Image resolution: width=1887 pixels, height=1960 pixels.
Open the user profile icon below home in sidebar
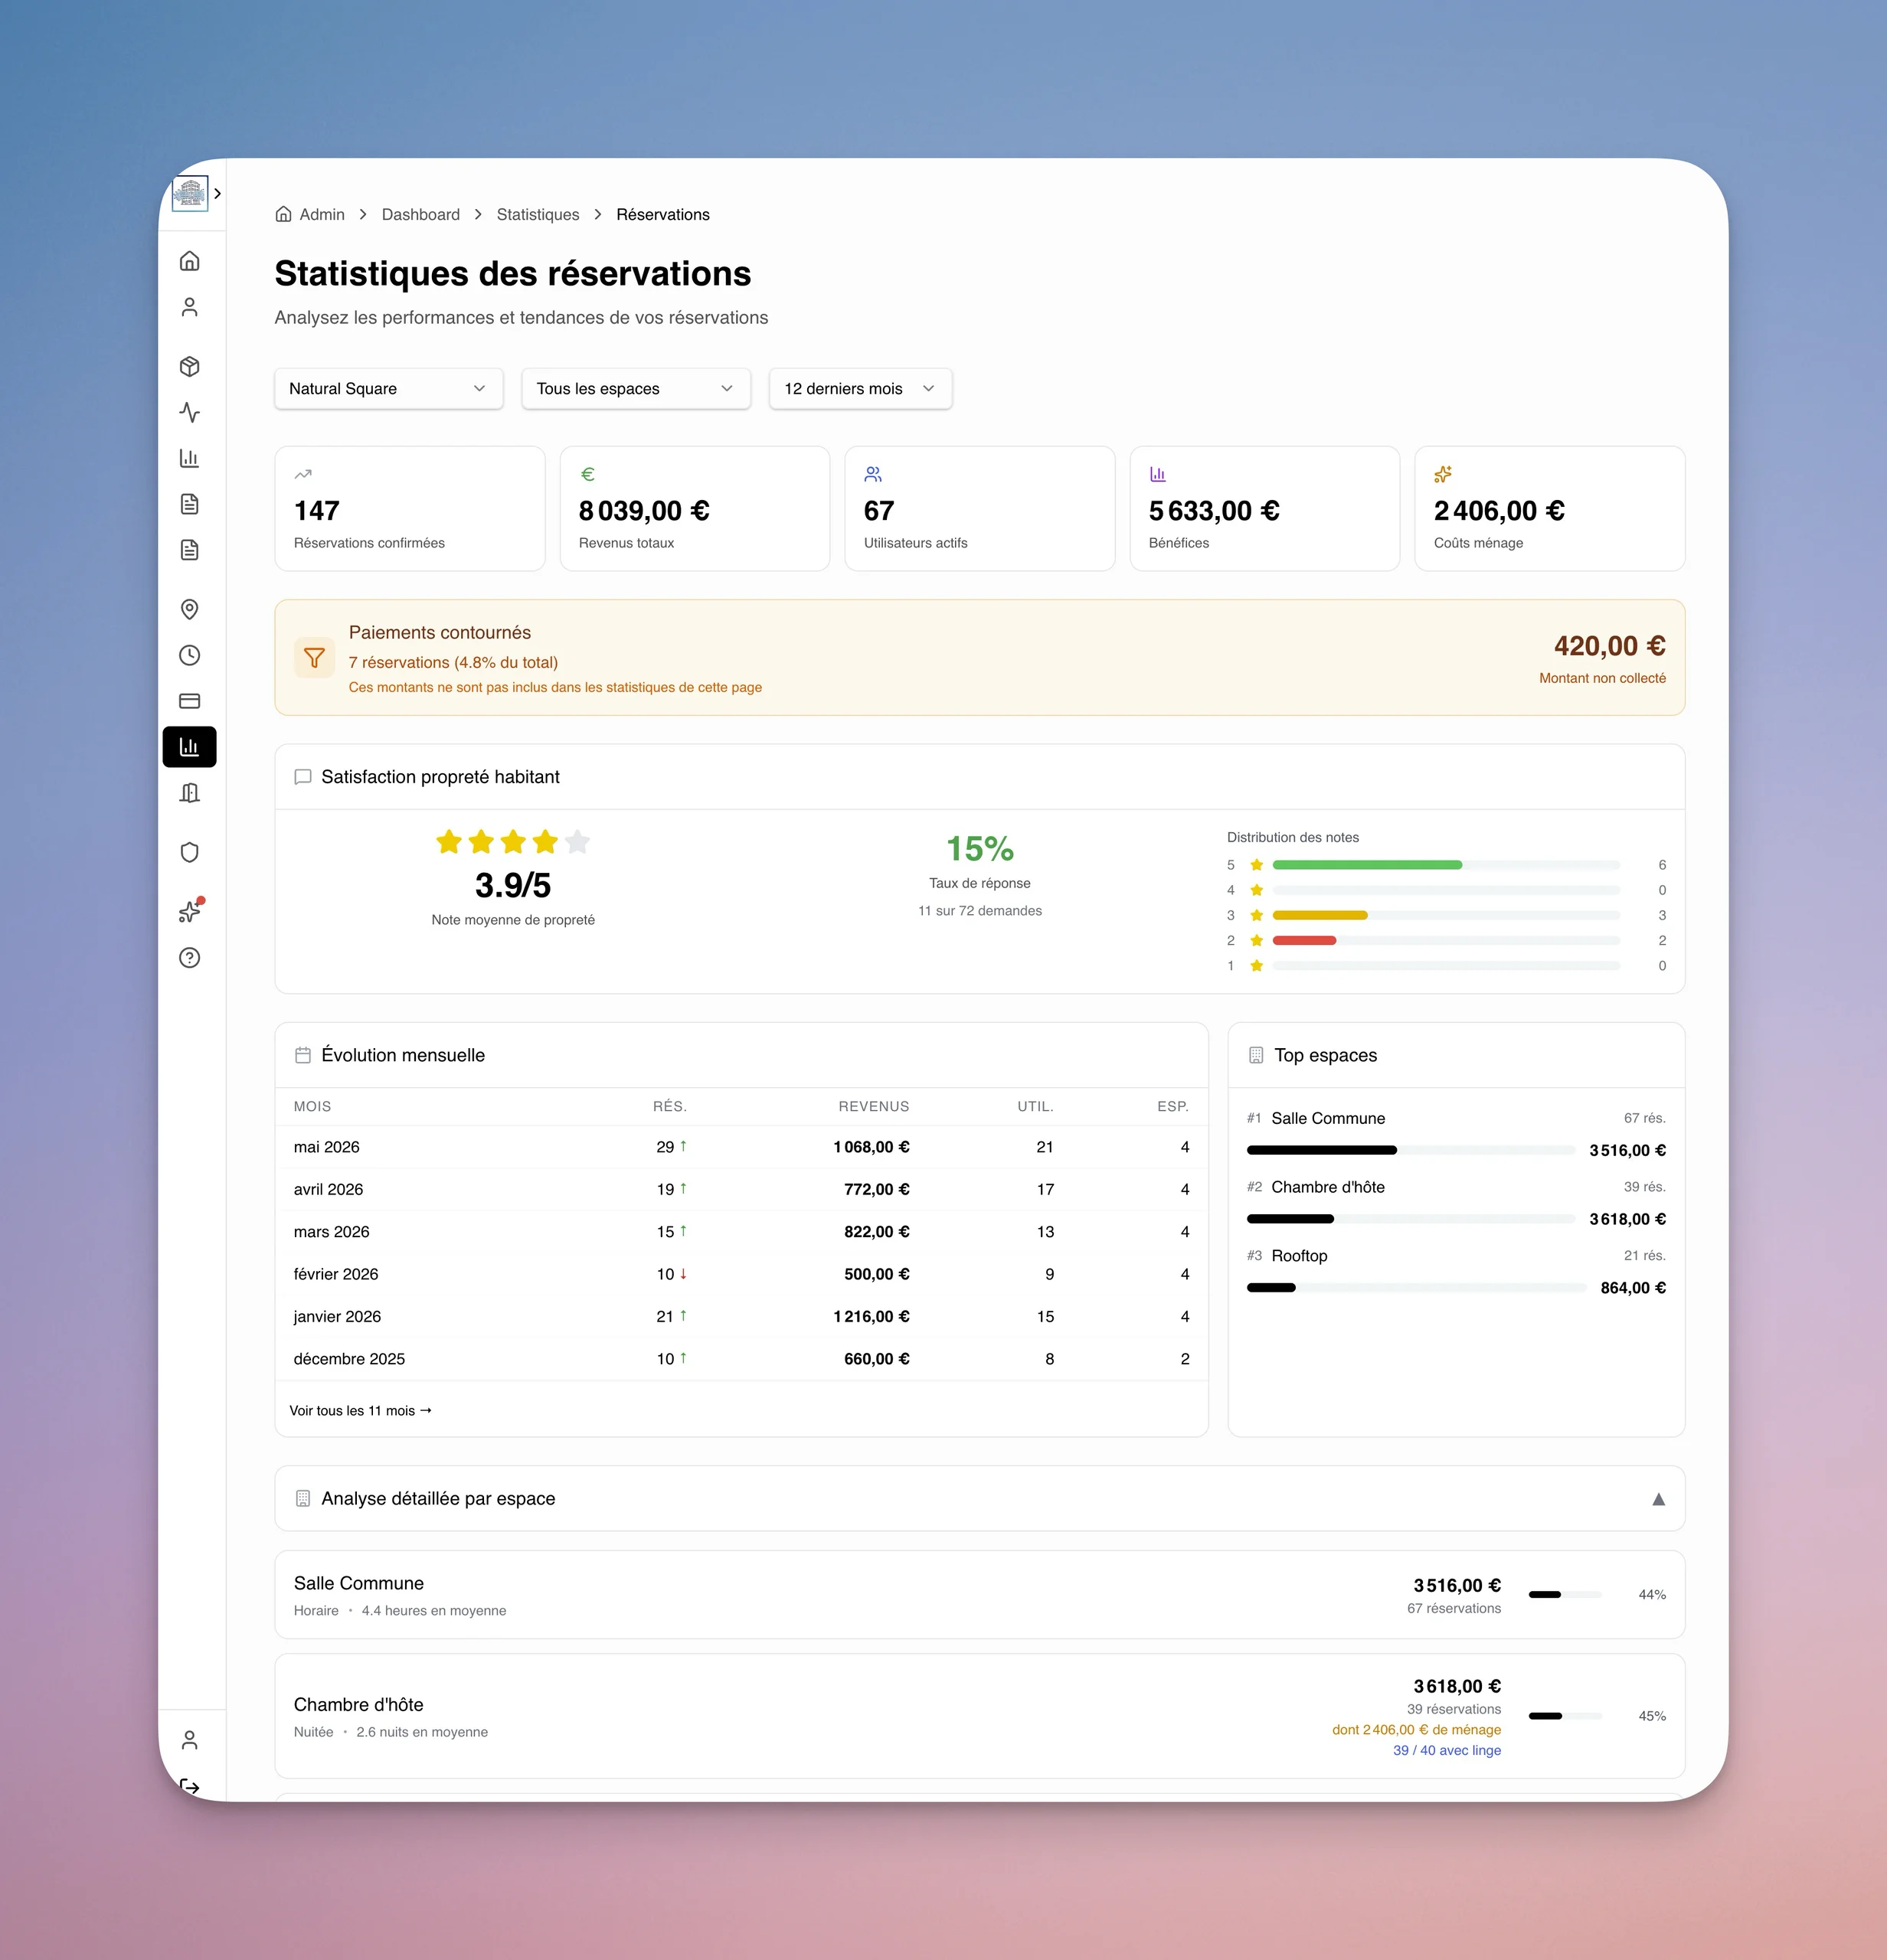(189, 307)
